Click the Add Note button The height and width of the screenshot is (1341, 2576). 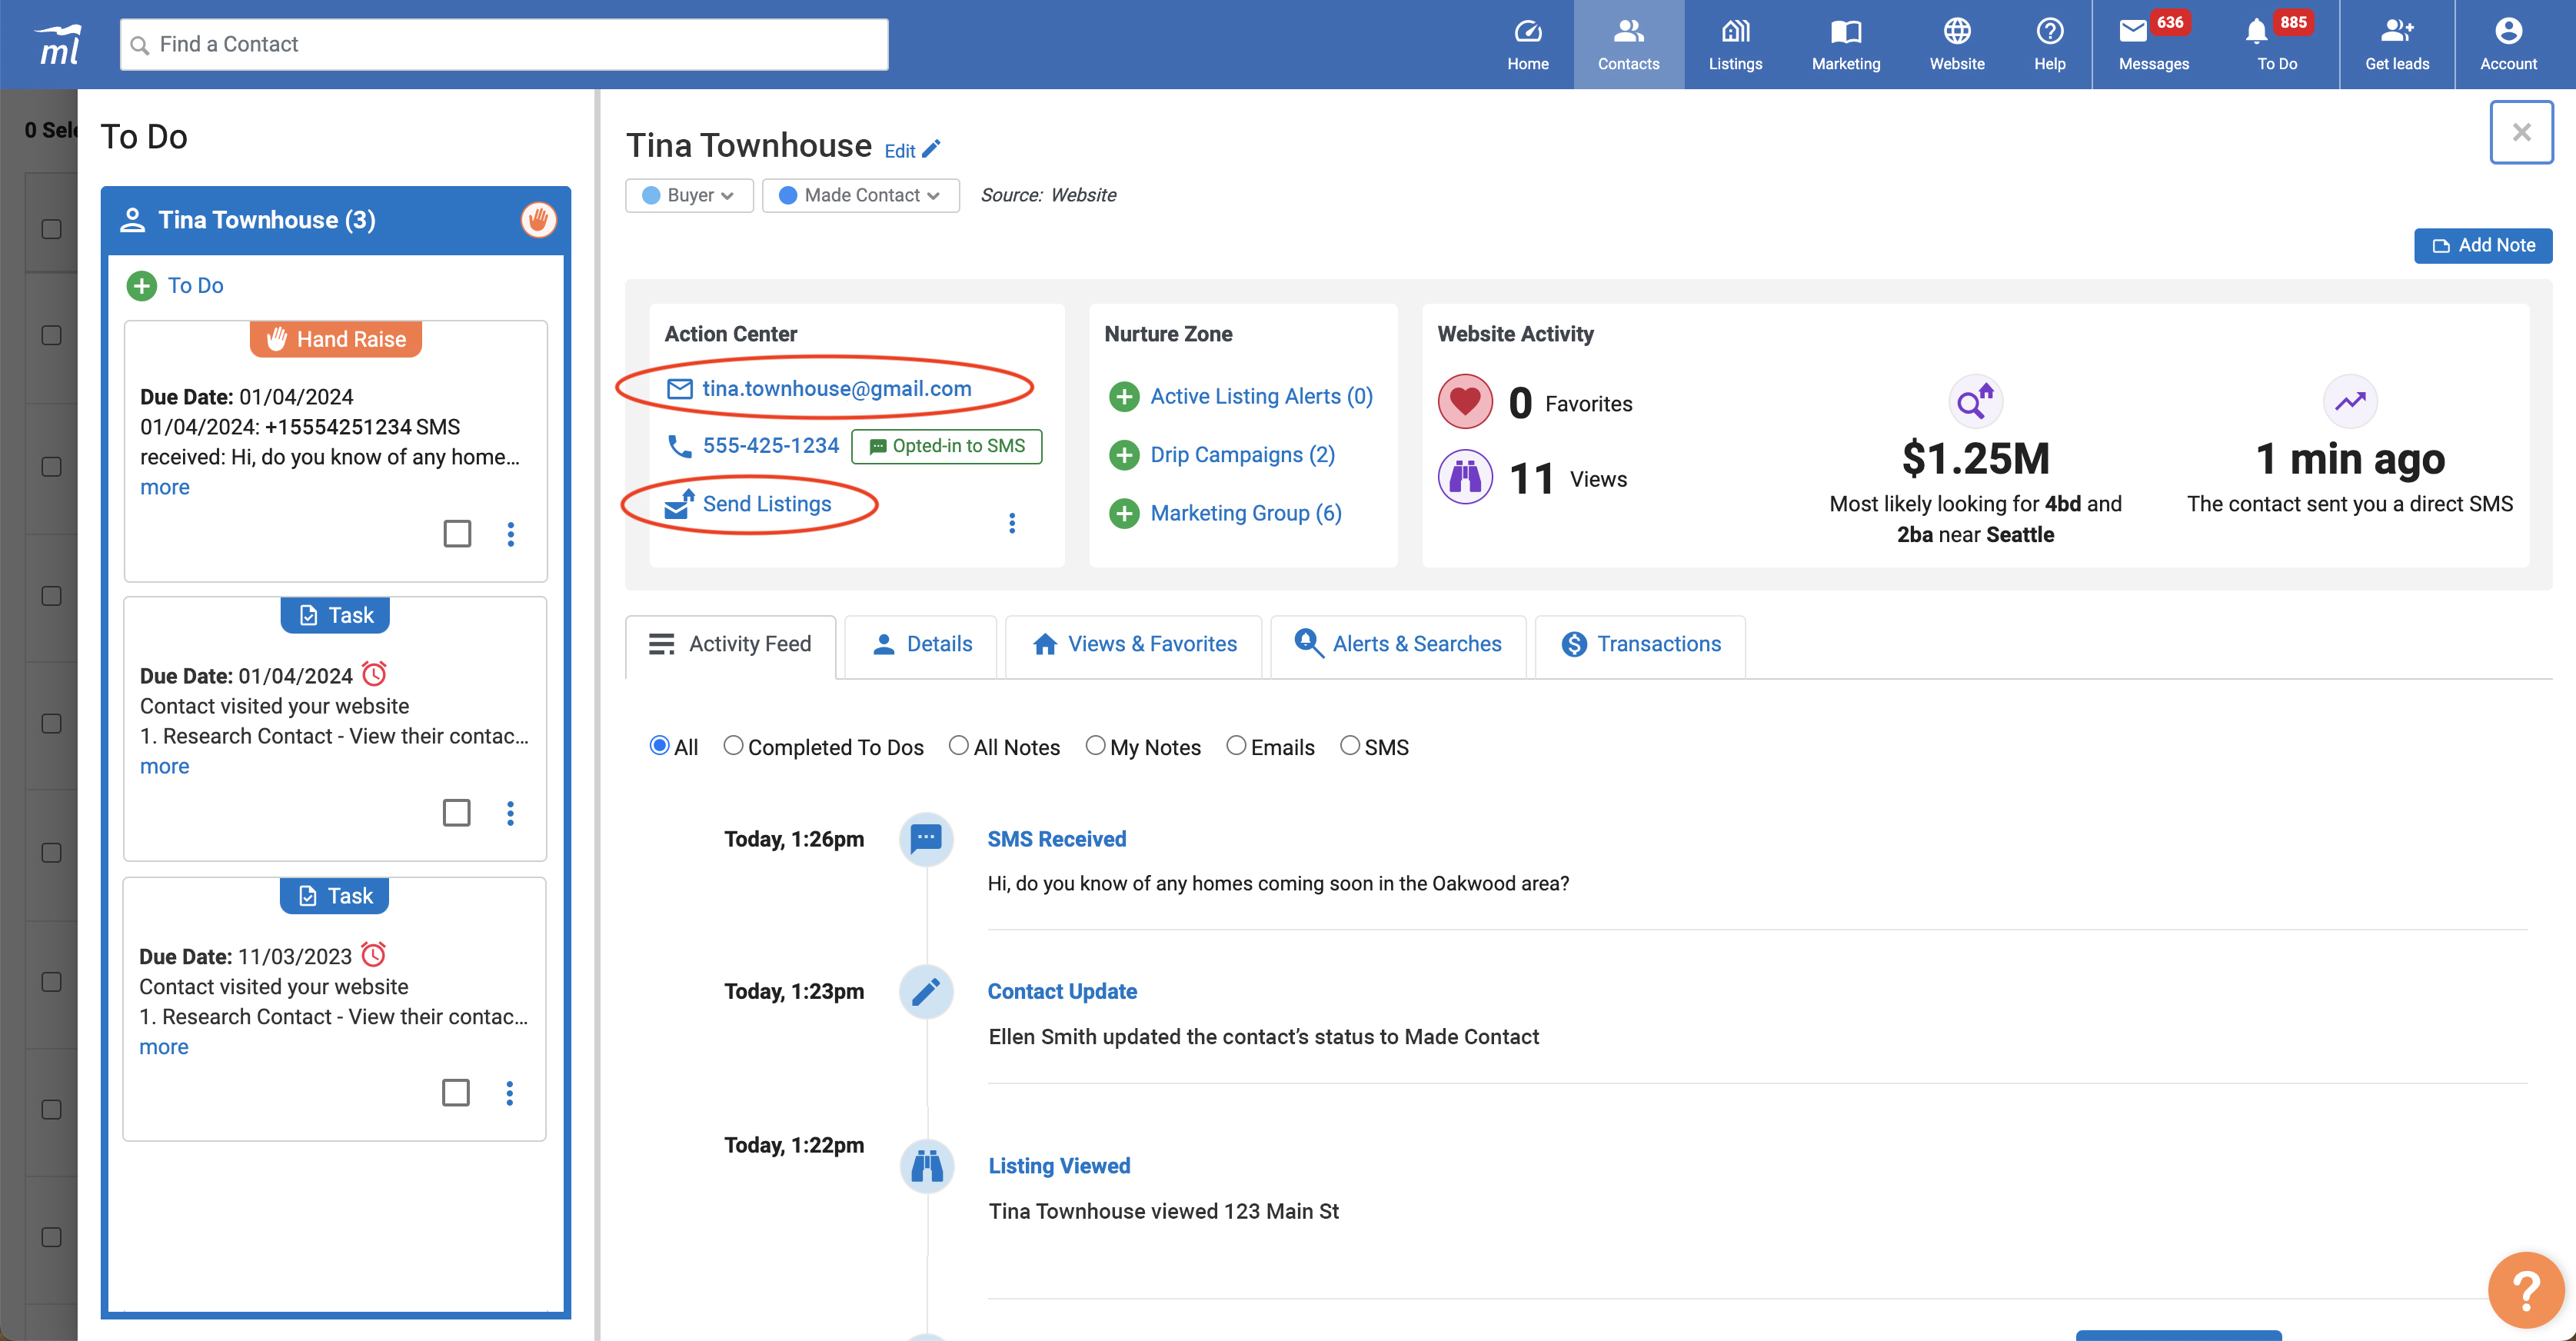[x=2483, y=246]
